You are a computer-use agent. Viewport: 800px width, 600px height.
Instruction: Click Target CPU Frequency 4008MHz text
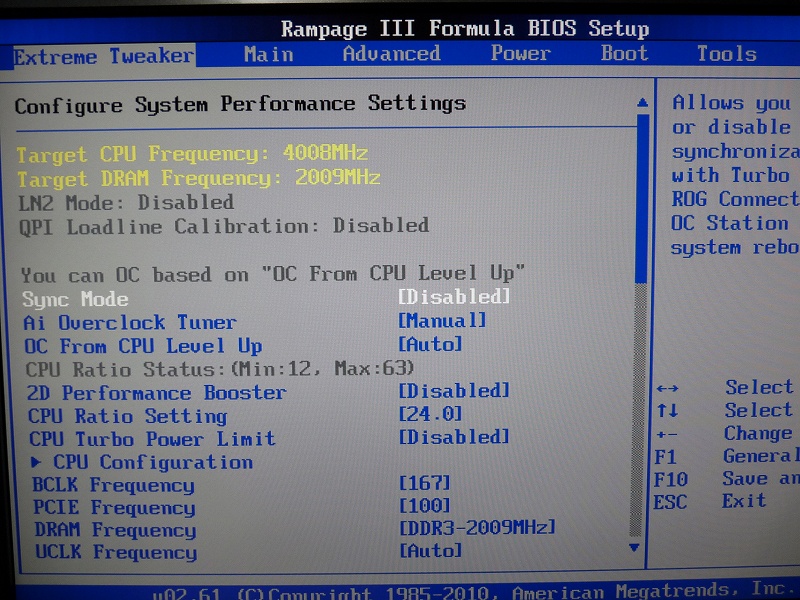pos(192,154)
